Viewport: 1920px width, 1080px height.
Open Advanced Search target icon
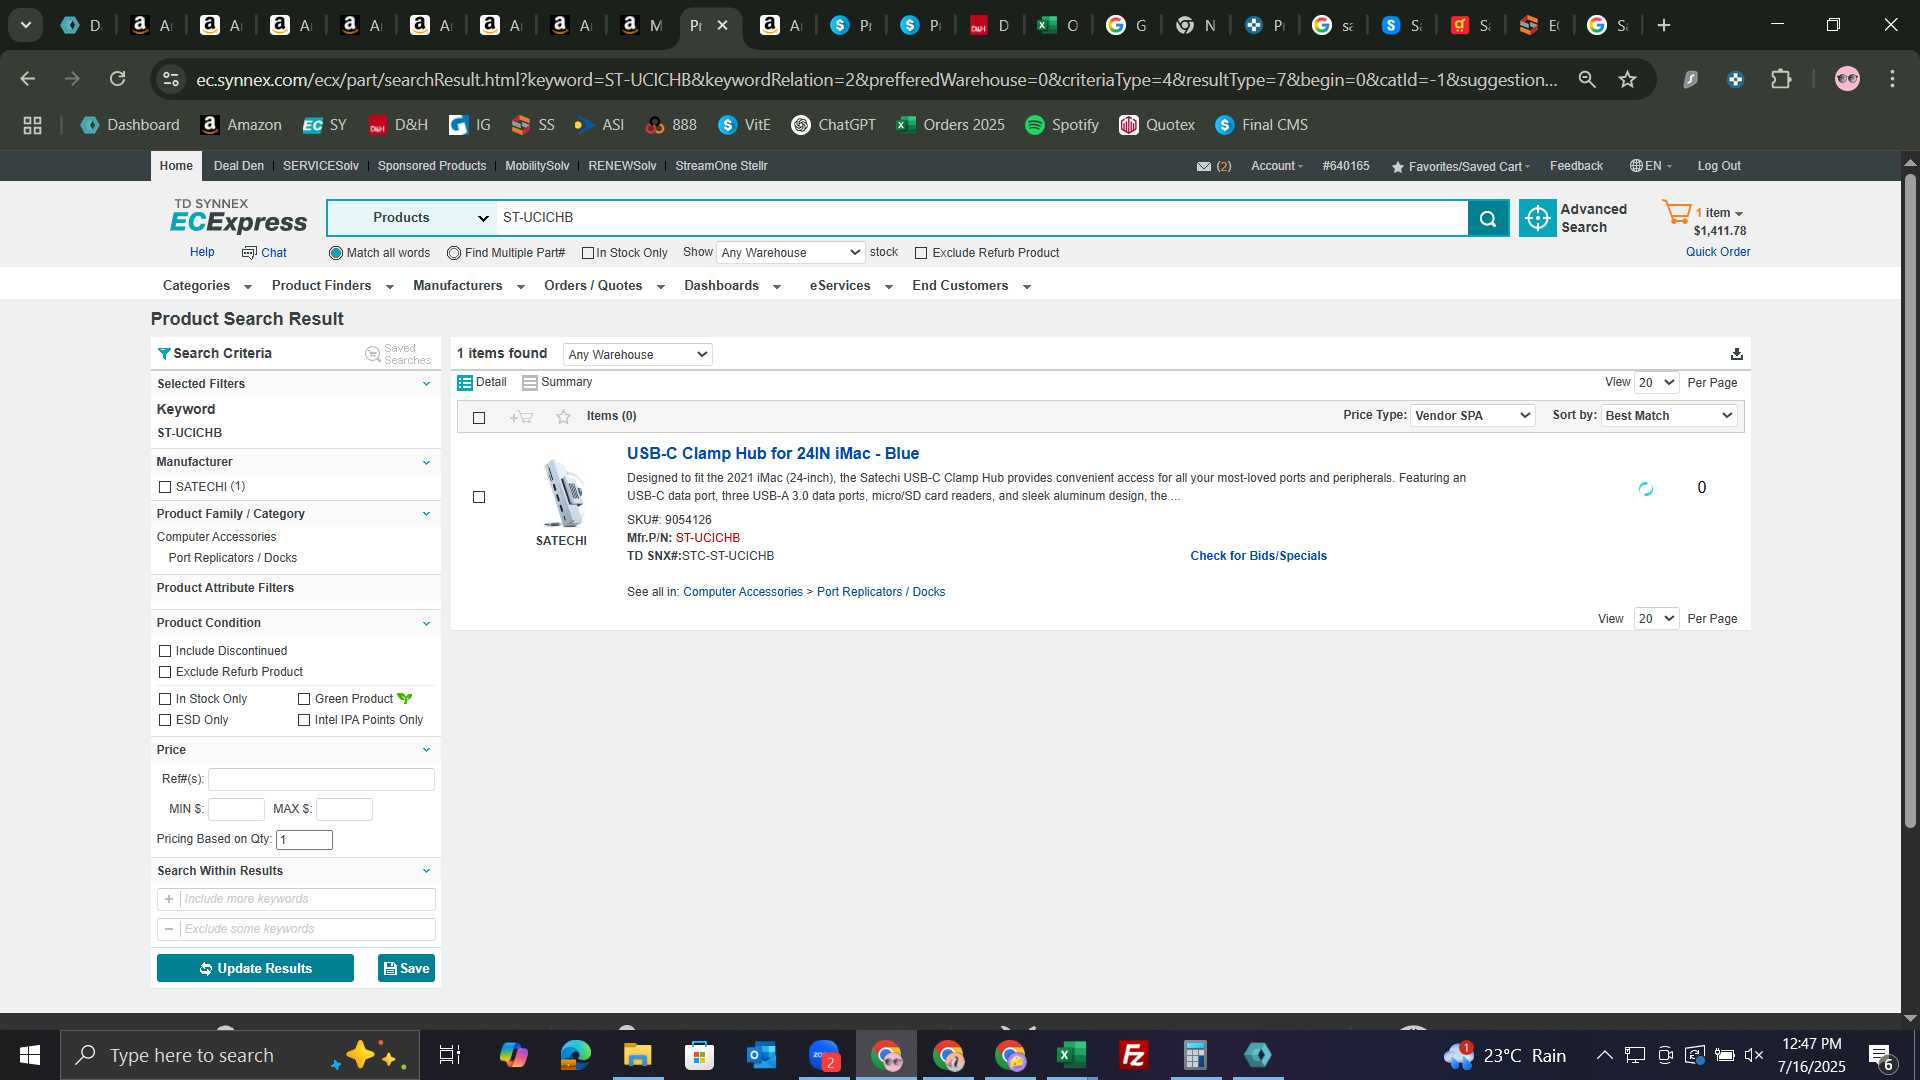pos(1538,218)
